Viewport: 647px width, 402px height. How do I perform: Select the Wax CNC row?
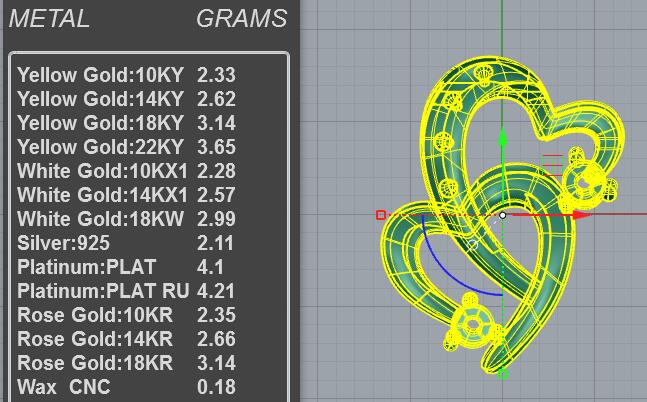[x=126, y=387]
